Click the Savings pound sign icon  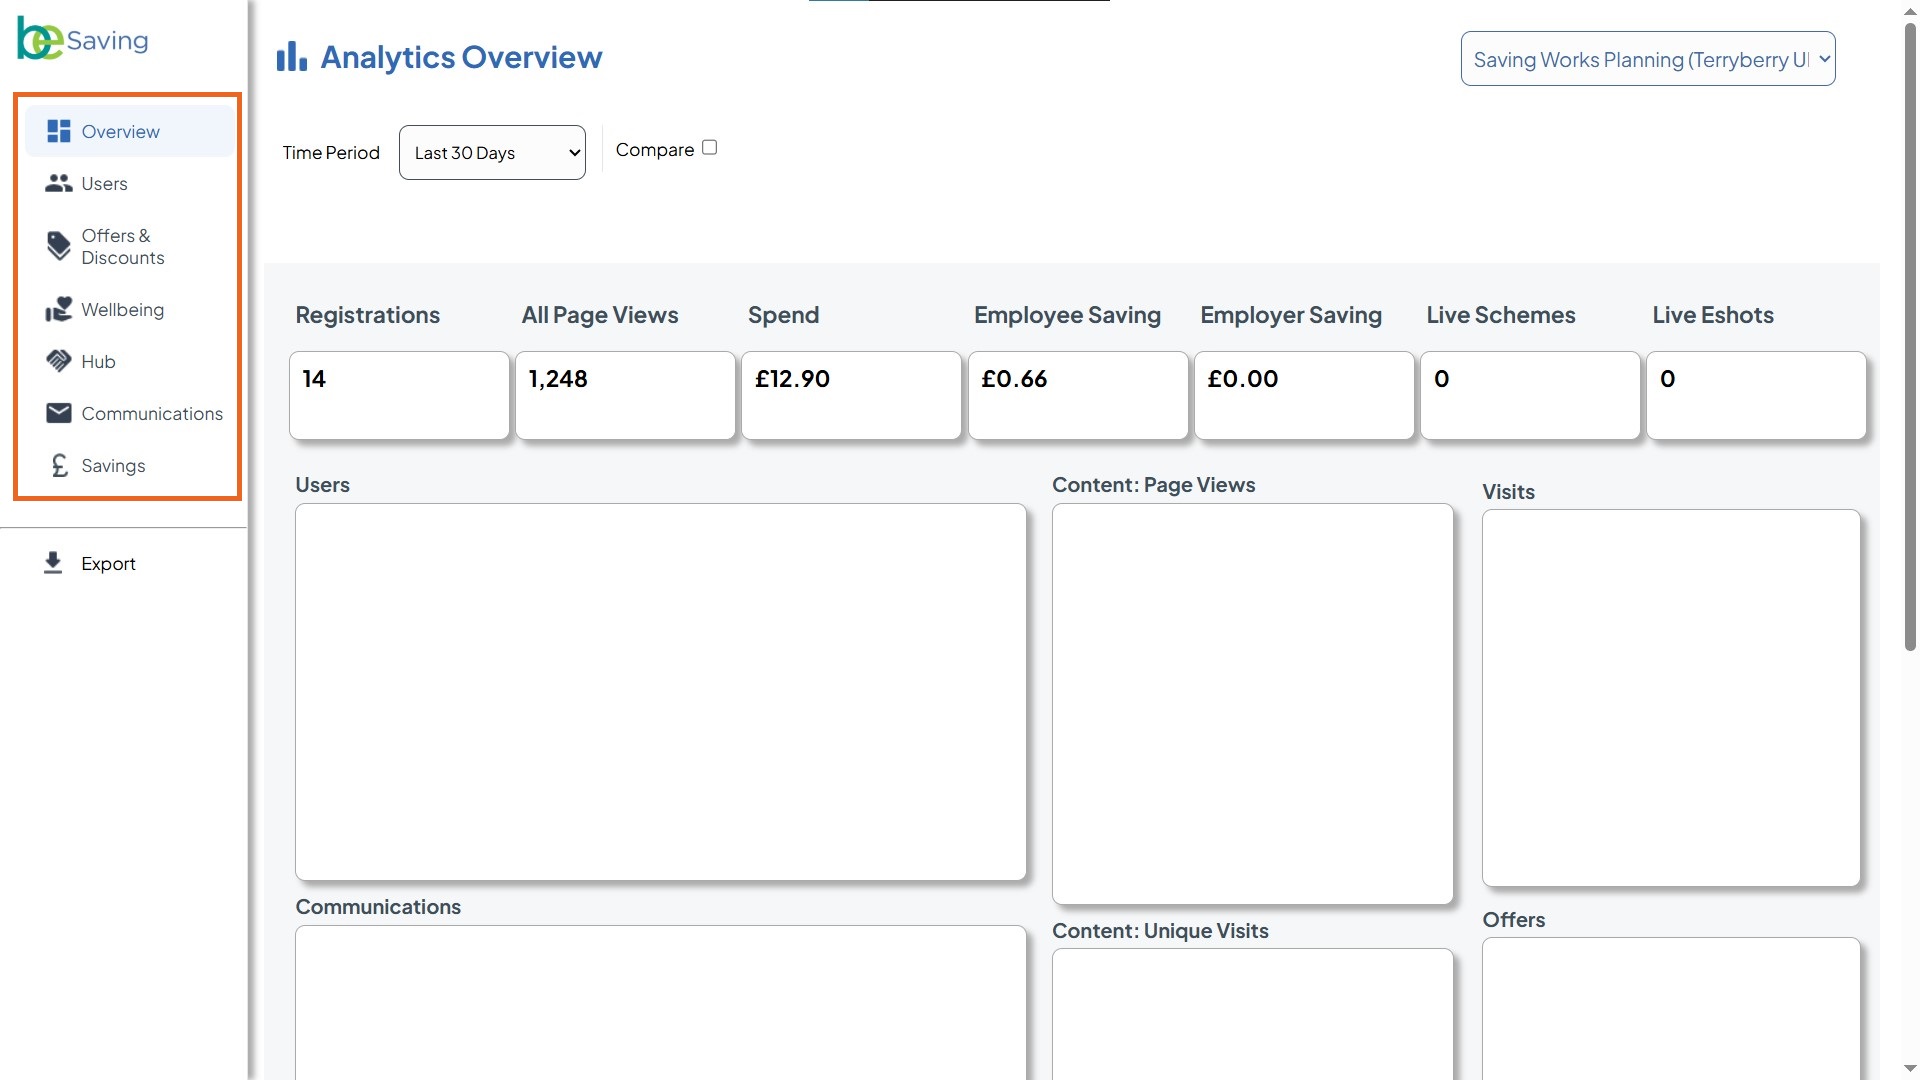click(x=59, y=465)
